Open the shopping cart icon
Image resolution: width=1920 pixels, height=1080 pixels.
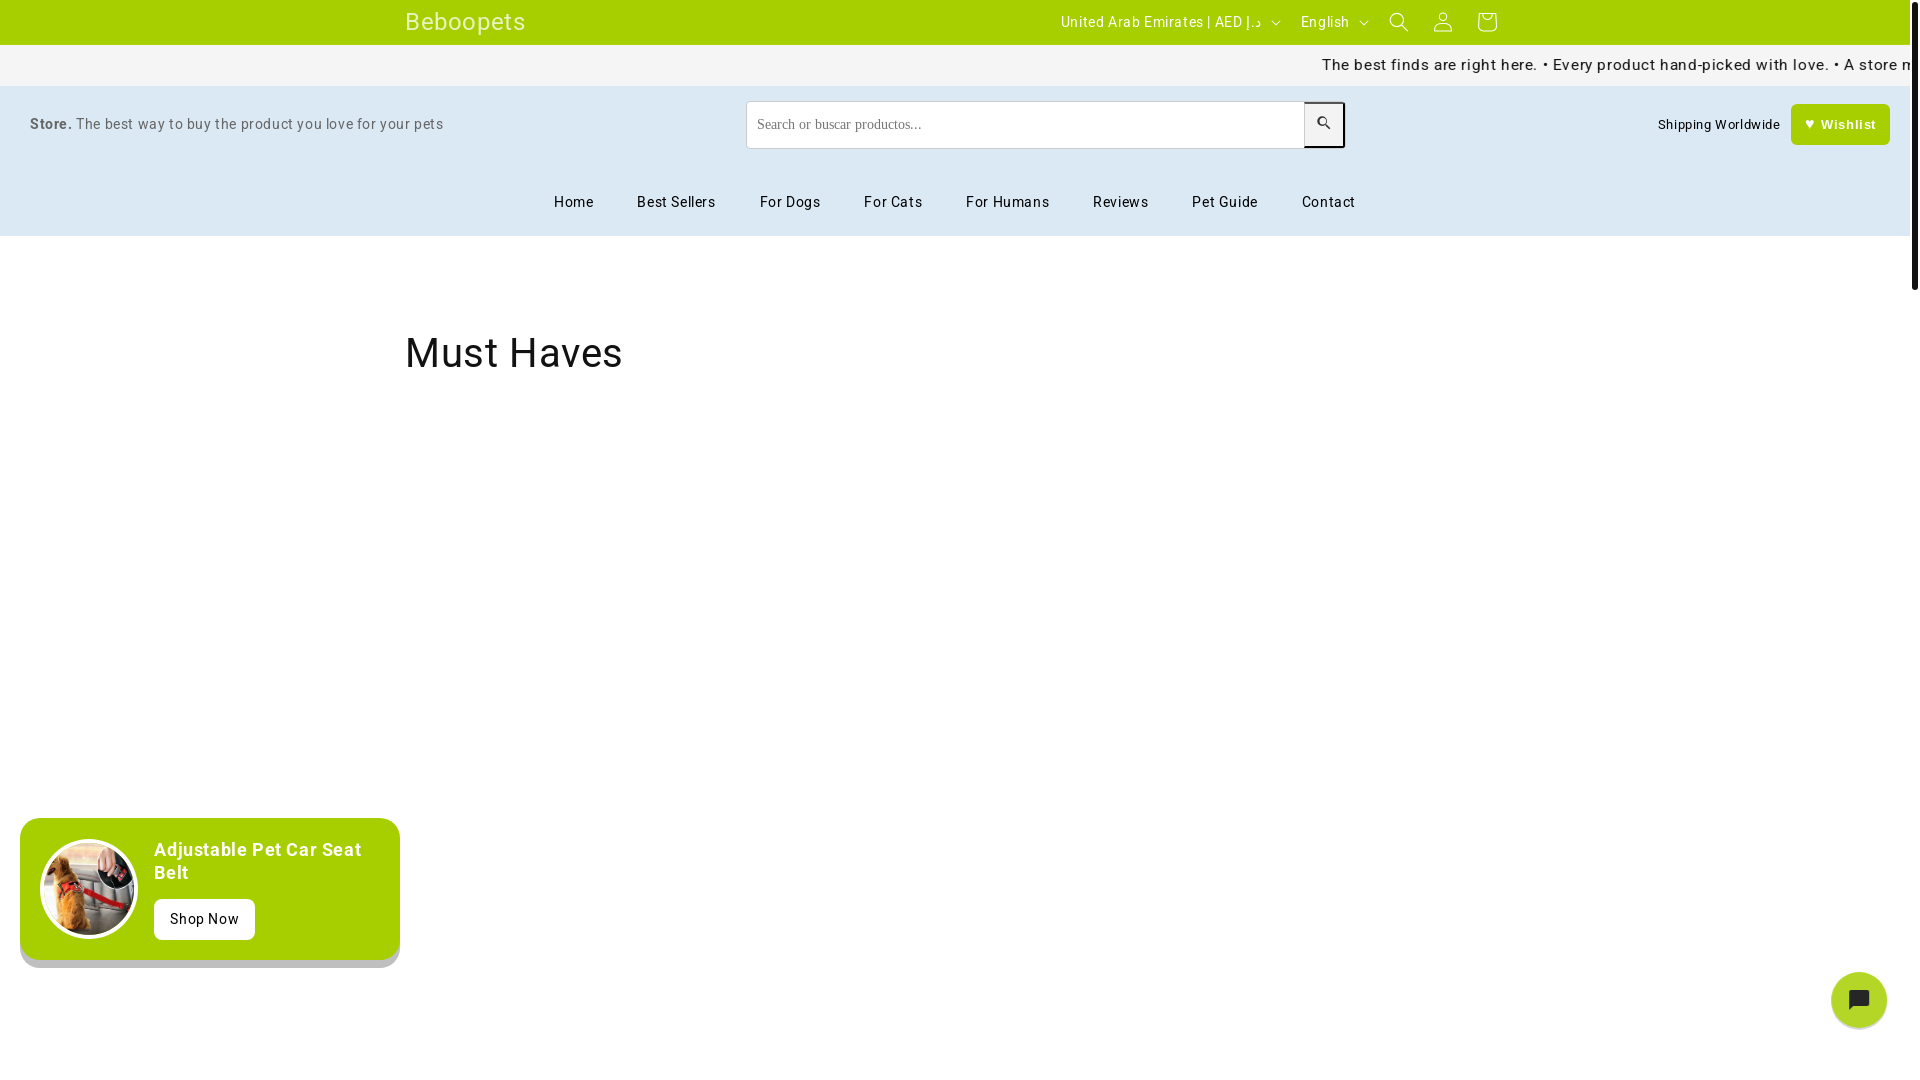pyautogui.click(x=1486, y=22)
